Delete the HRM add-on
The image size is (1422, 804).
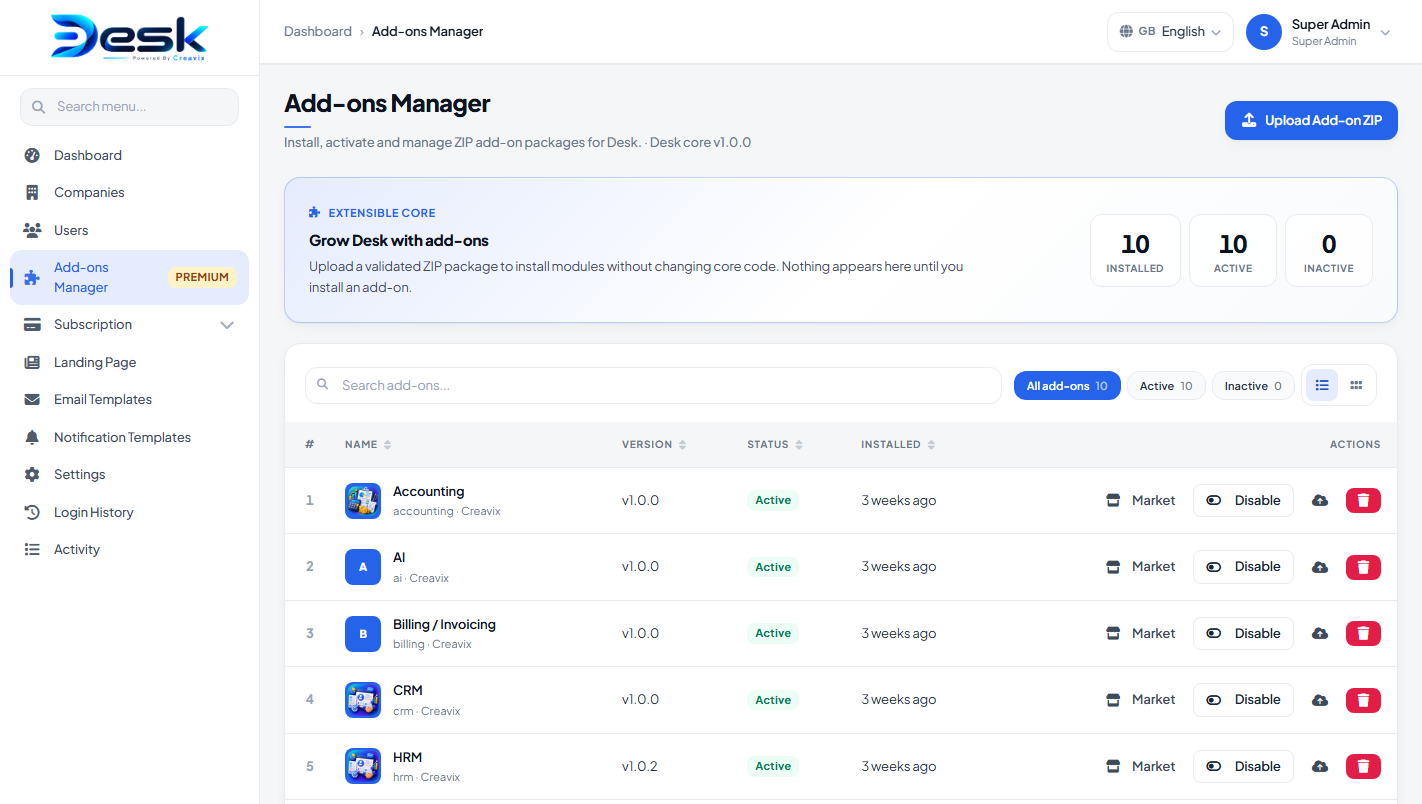click(1363, 766)
